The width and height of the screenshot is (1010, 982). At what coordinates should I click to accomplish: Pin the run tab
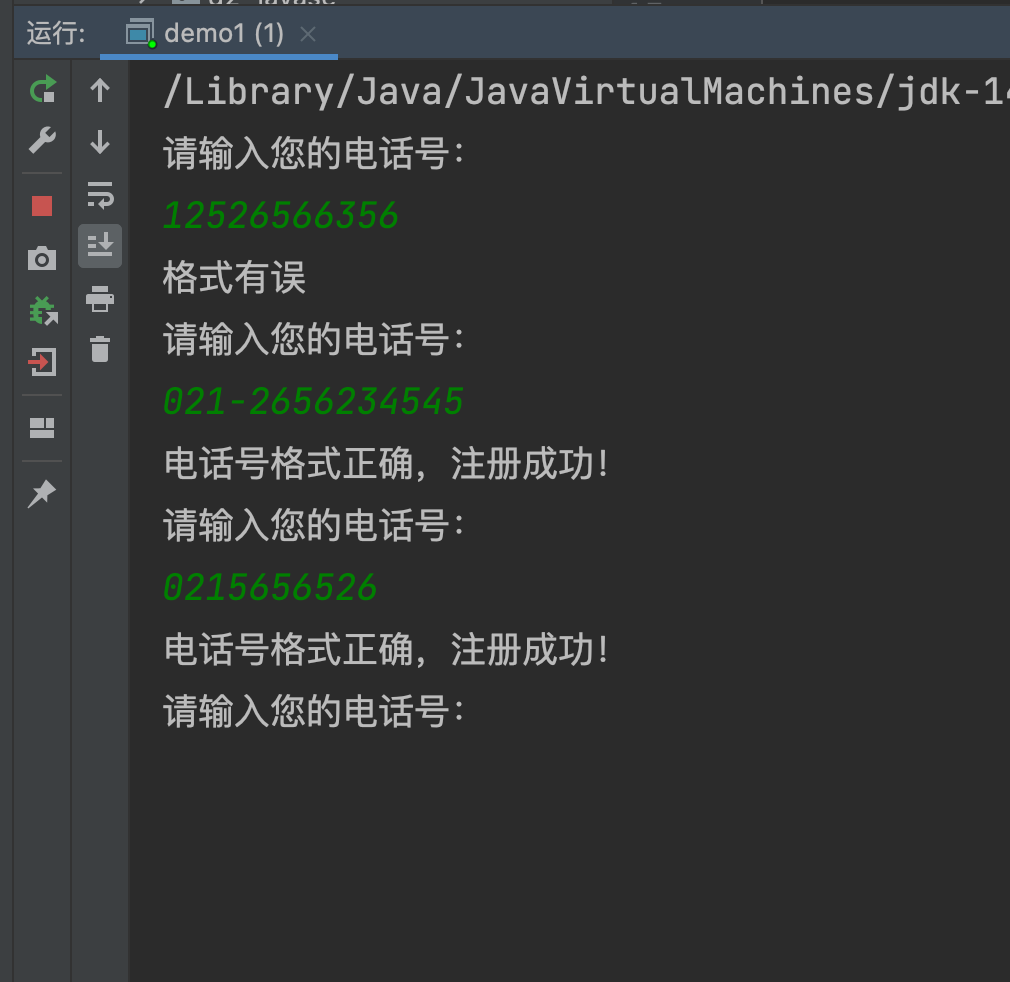(42, 494)
